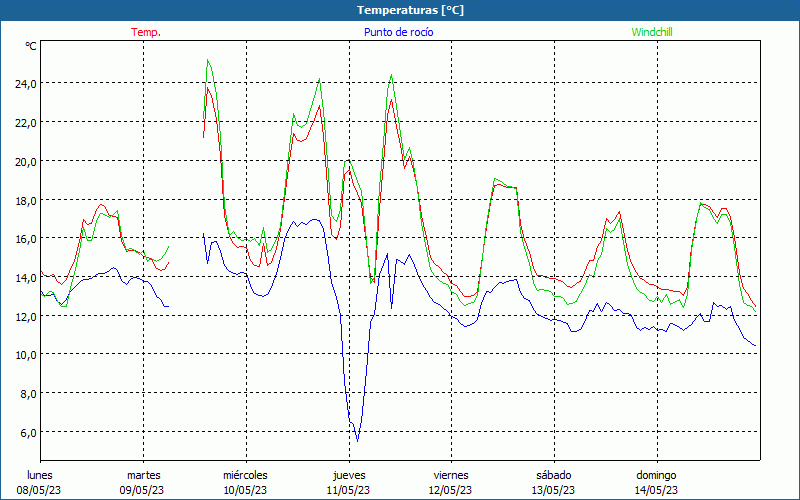Click the 8,0 y-axis value

click(x=28, y=393)
